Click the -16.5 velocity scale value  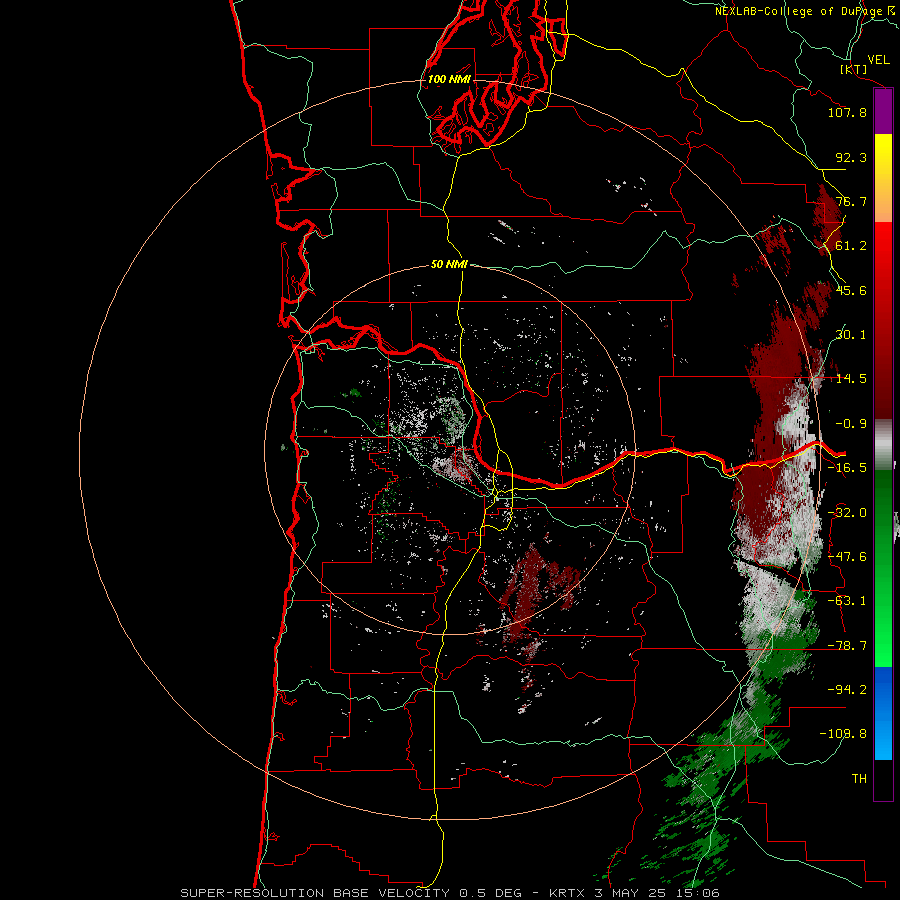pos(847,468)
